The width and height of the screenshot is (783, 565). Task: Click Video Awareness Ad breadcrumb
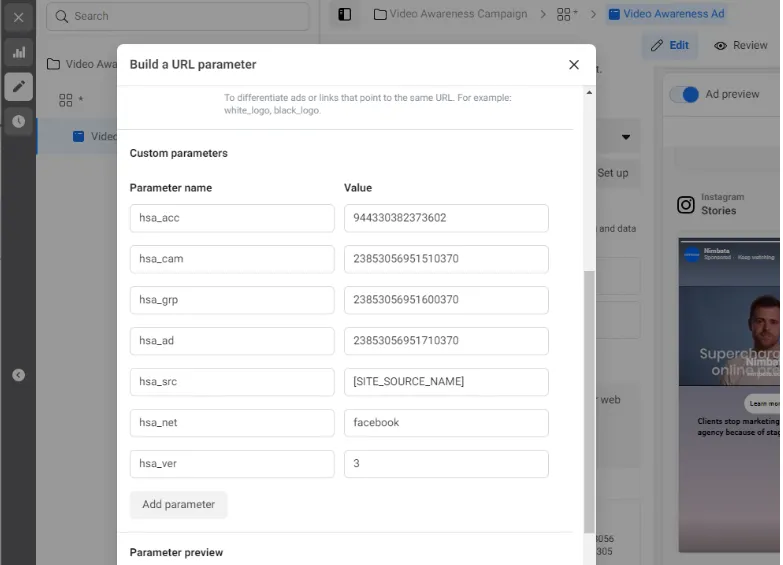[x=667, y=14]
